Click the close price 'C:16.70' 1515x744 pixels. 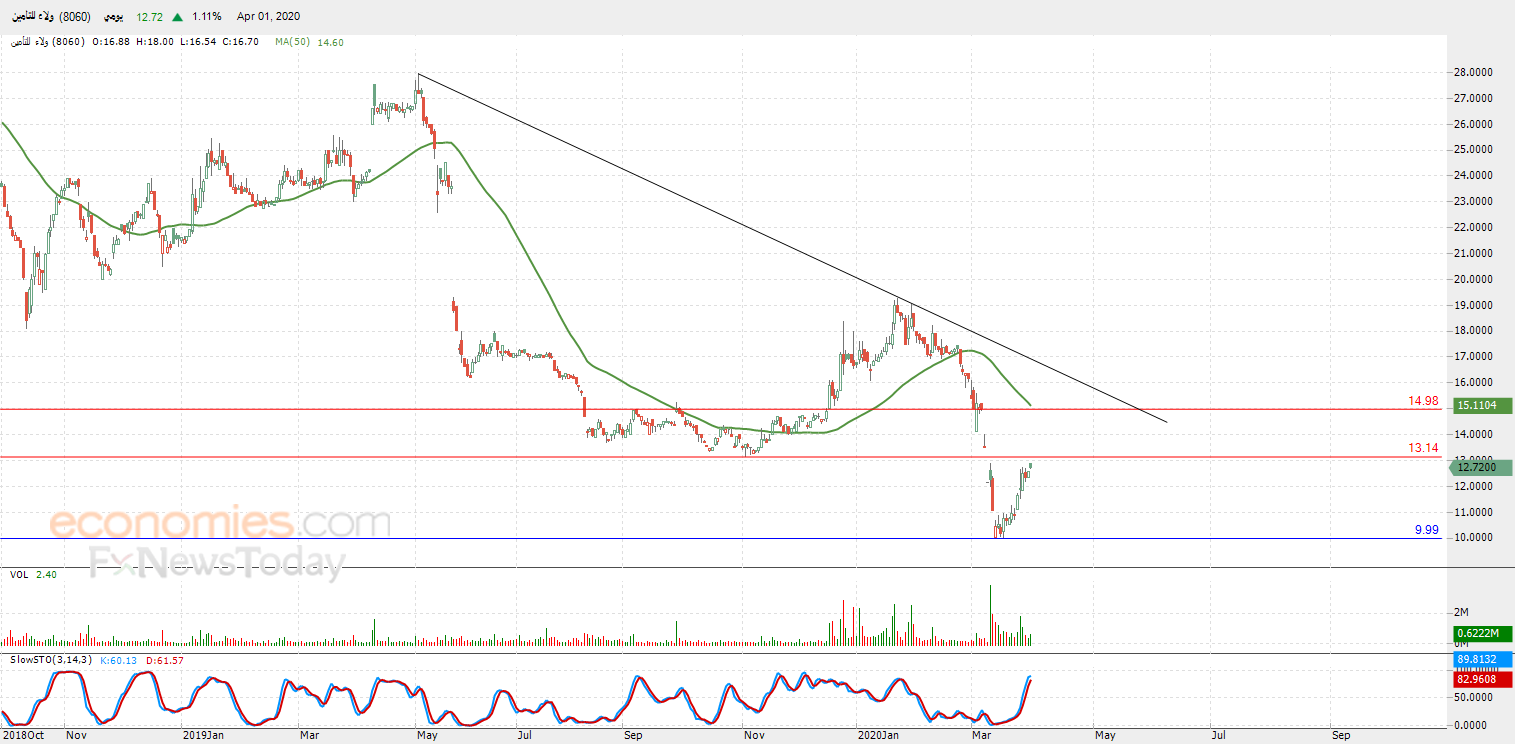coord(241,42)
